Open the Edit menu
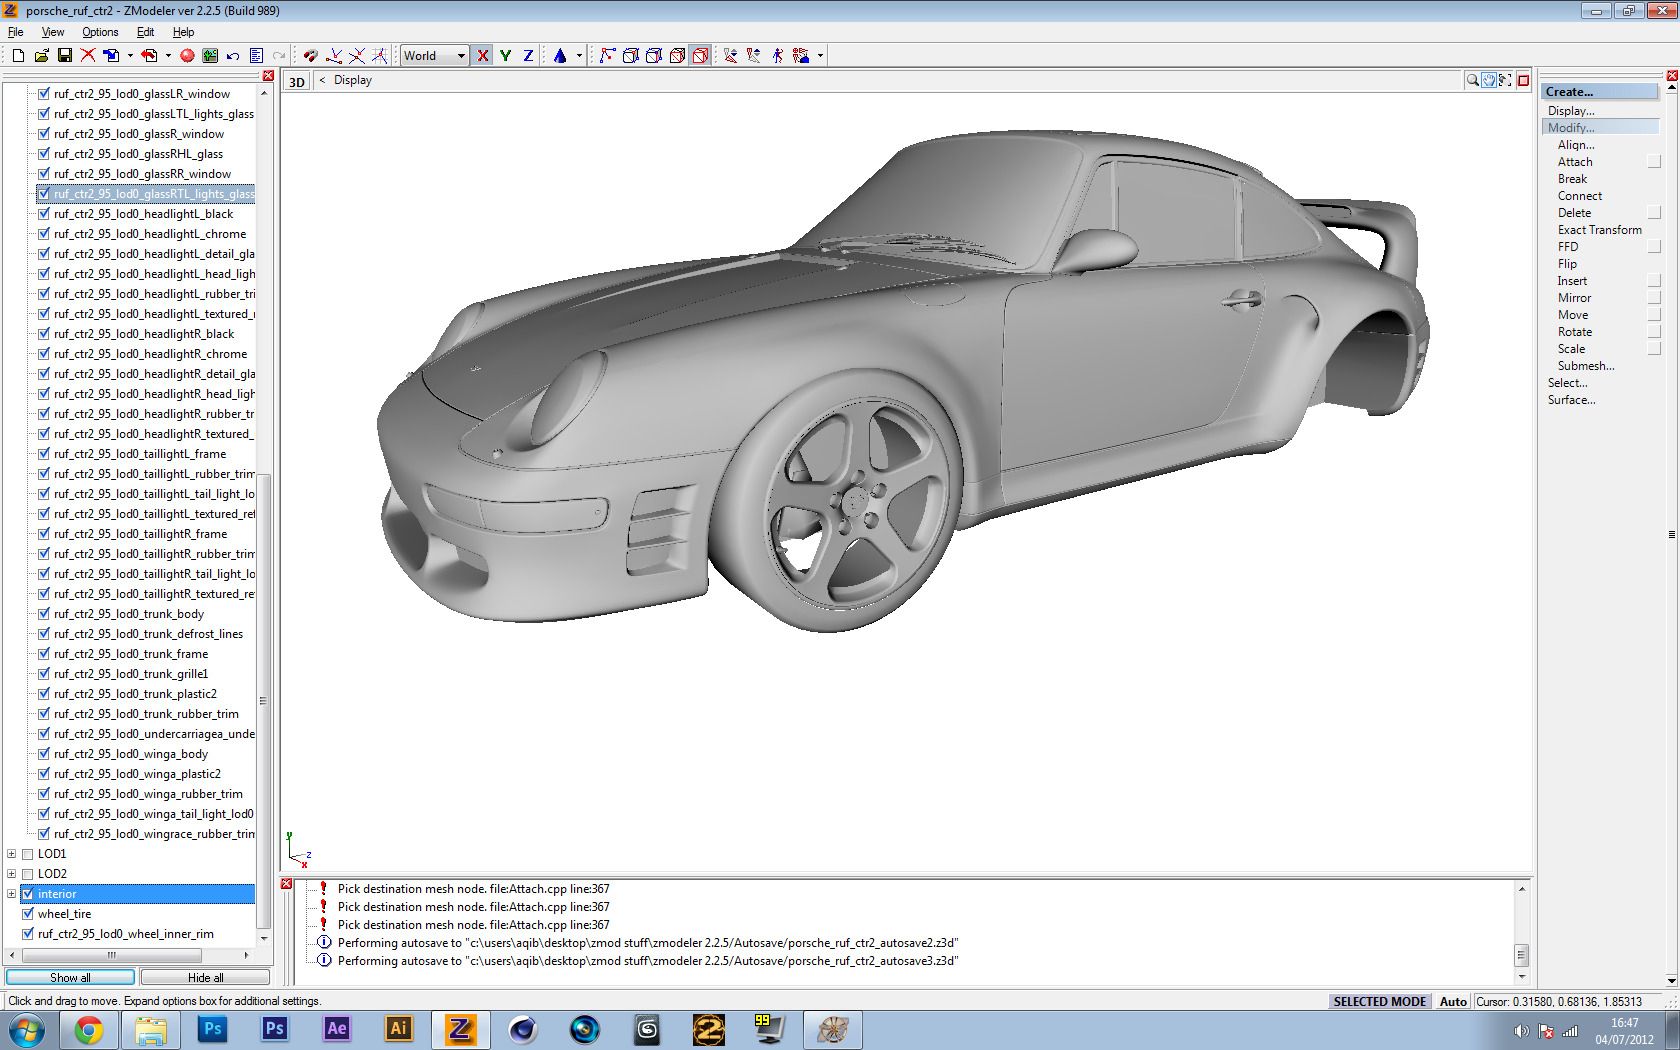Image resolution: width=1680 pixels, height=1050 pixels. coord(145,32)
